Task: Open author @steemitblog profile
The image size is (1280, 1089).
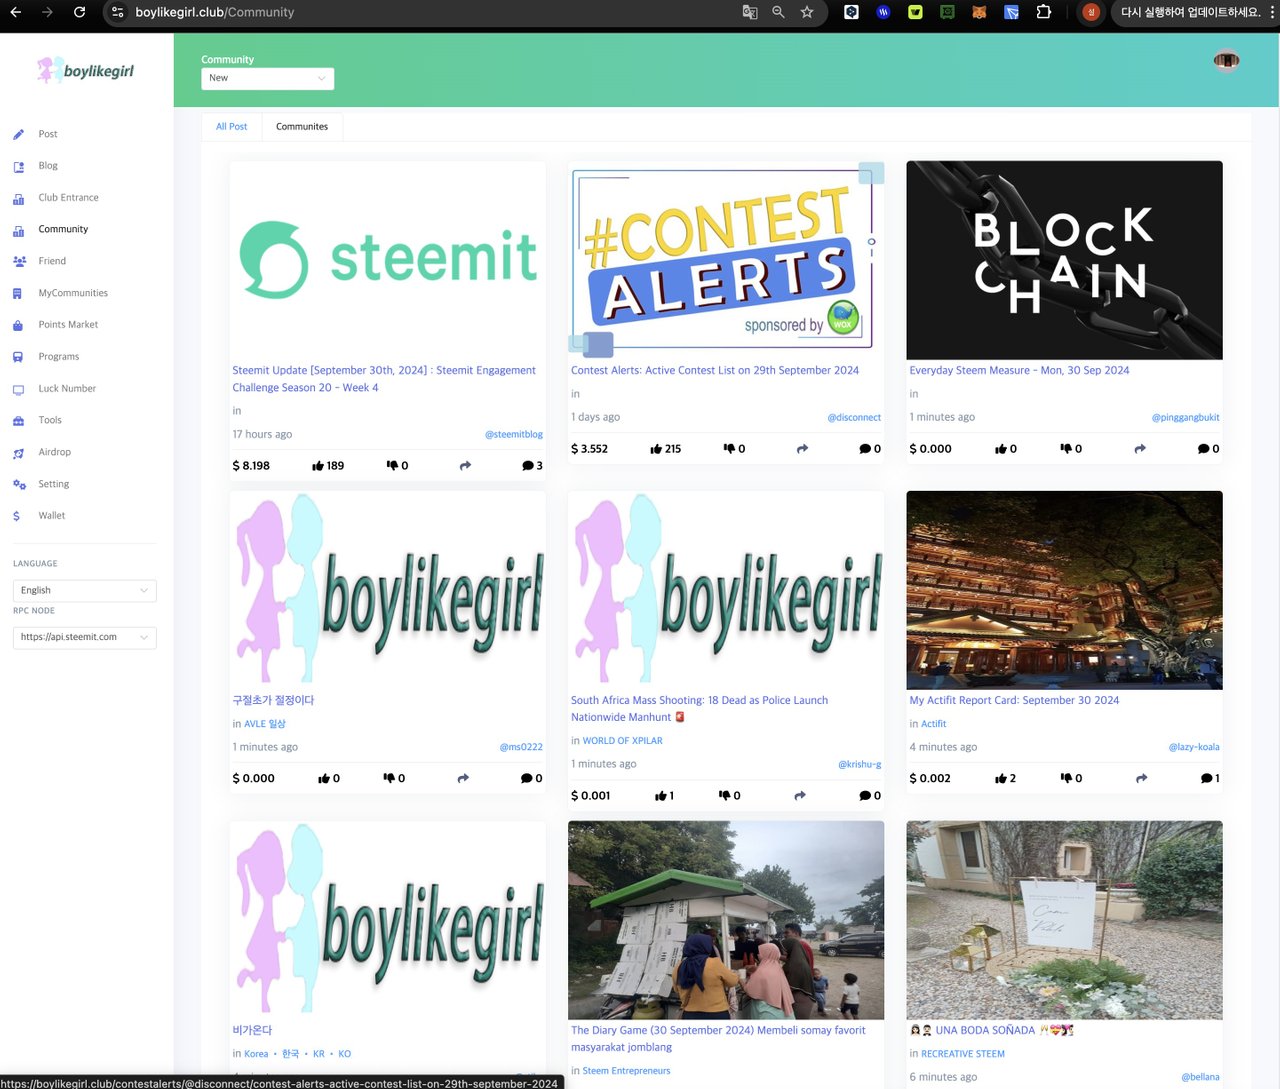Action: click(514, 434)
